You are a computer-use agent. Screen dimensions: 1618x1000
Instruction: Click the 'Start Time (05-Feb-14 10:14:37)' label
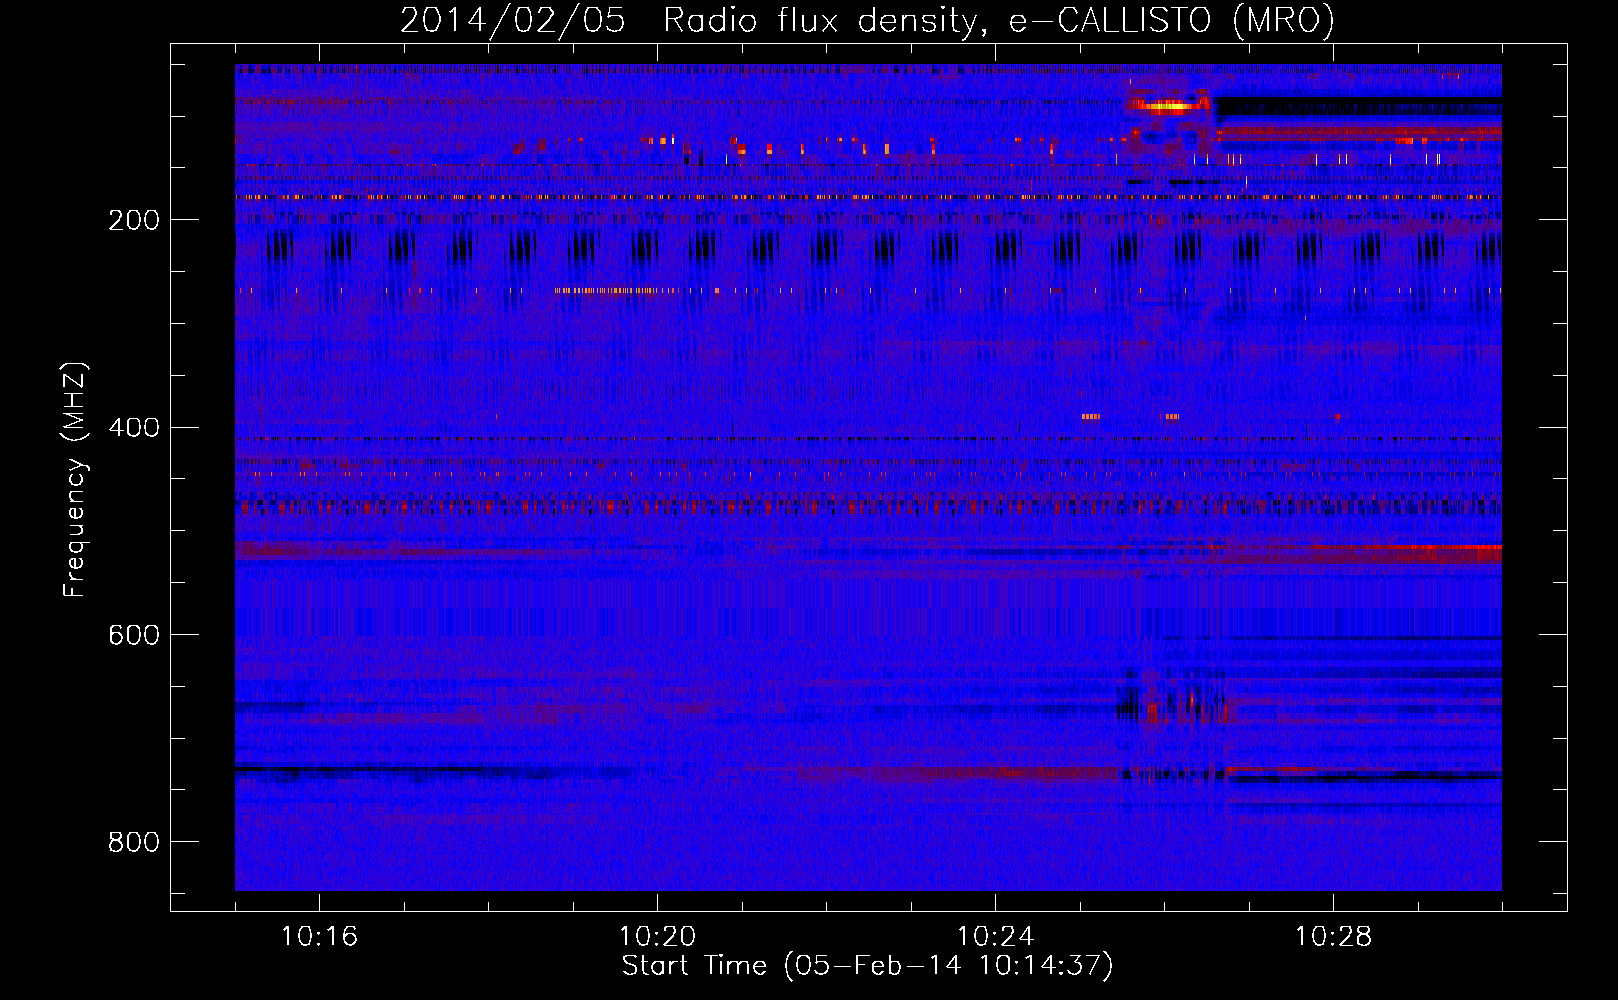tap(867, 966)
